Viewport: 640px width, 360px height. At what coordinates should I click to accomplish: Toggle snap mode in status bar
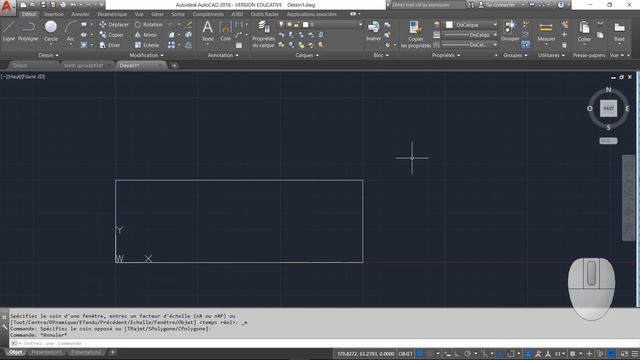point(430,353)
